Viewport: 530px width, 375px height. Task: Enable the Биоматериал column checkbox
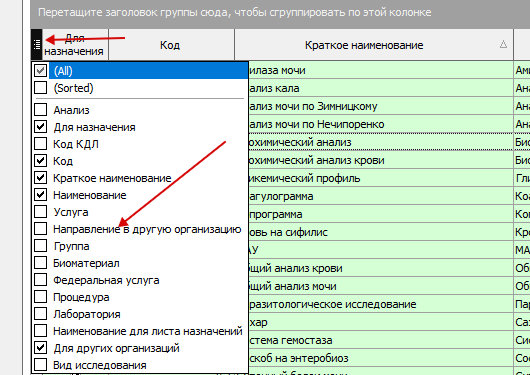point(41,263)
